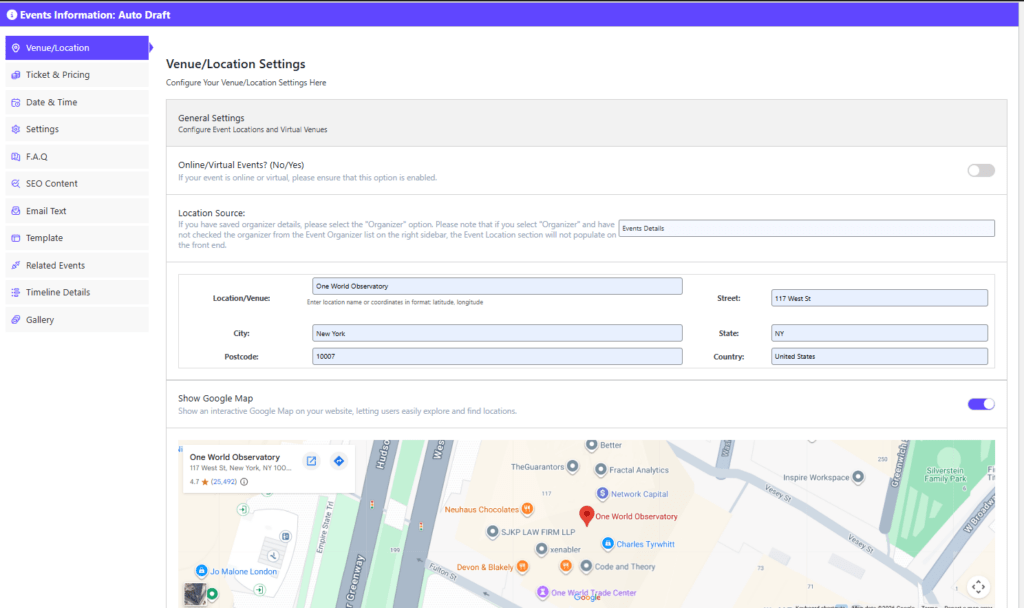This screenshot has width=1024, height=608.
Task: Click the info icon beside Events Information title
Action: pyautogui.click(x=11, y=14)
